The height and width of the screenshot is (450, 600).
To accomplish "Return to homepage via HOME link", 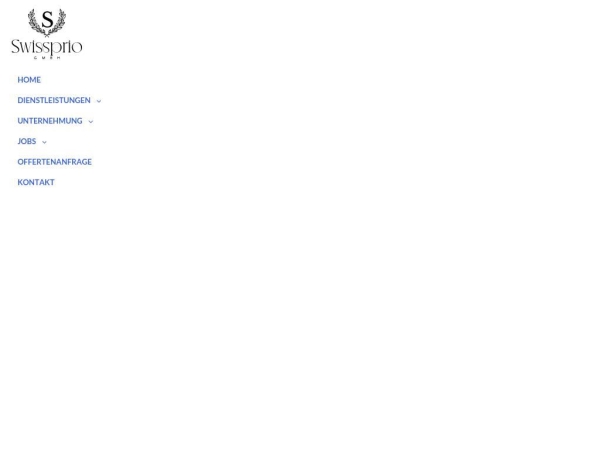I will 29,80.
